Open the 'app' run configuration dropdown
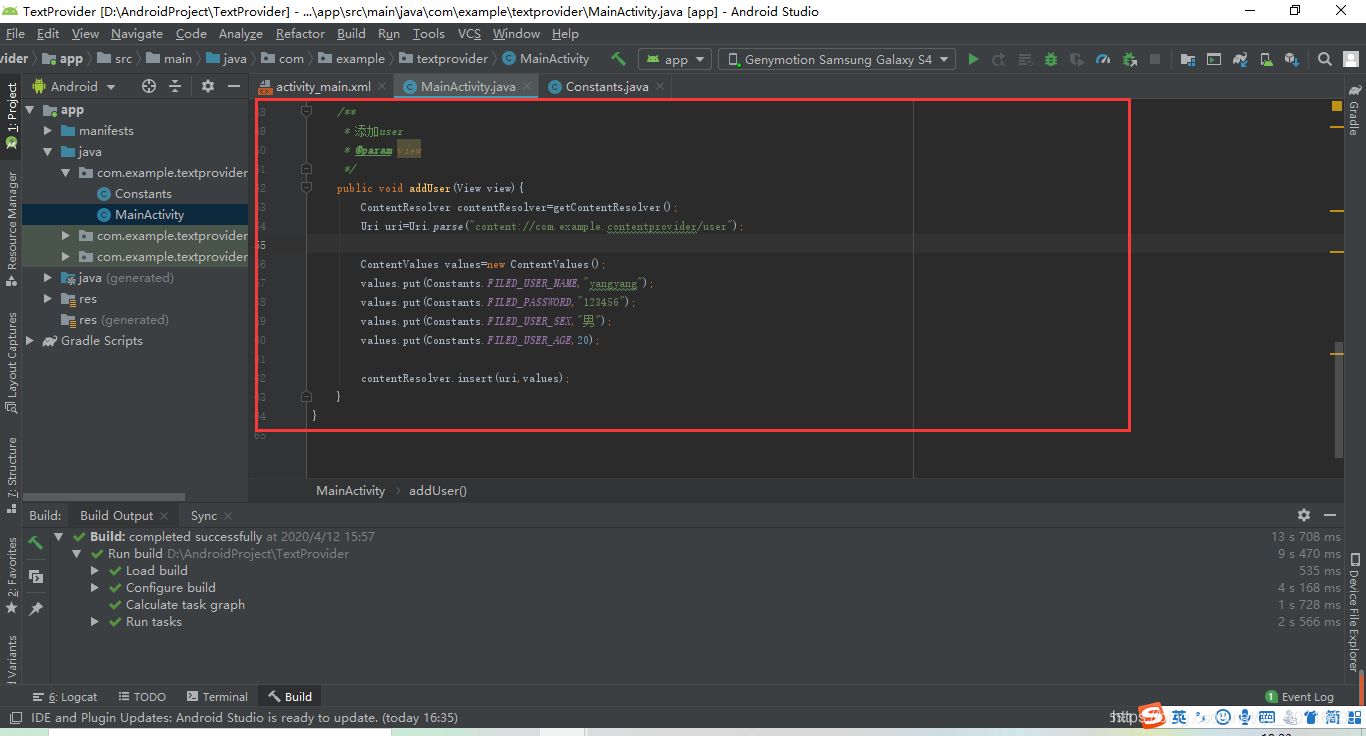Viewport: 1366px width, 736px height. coord(675,59)
